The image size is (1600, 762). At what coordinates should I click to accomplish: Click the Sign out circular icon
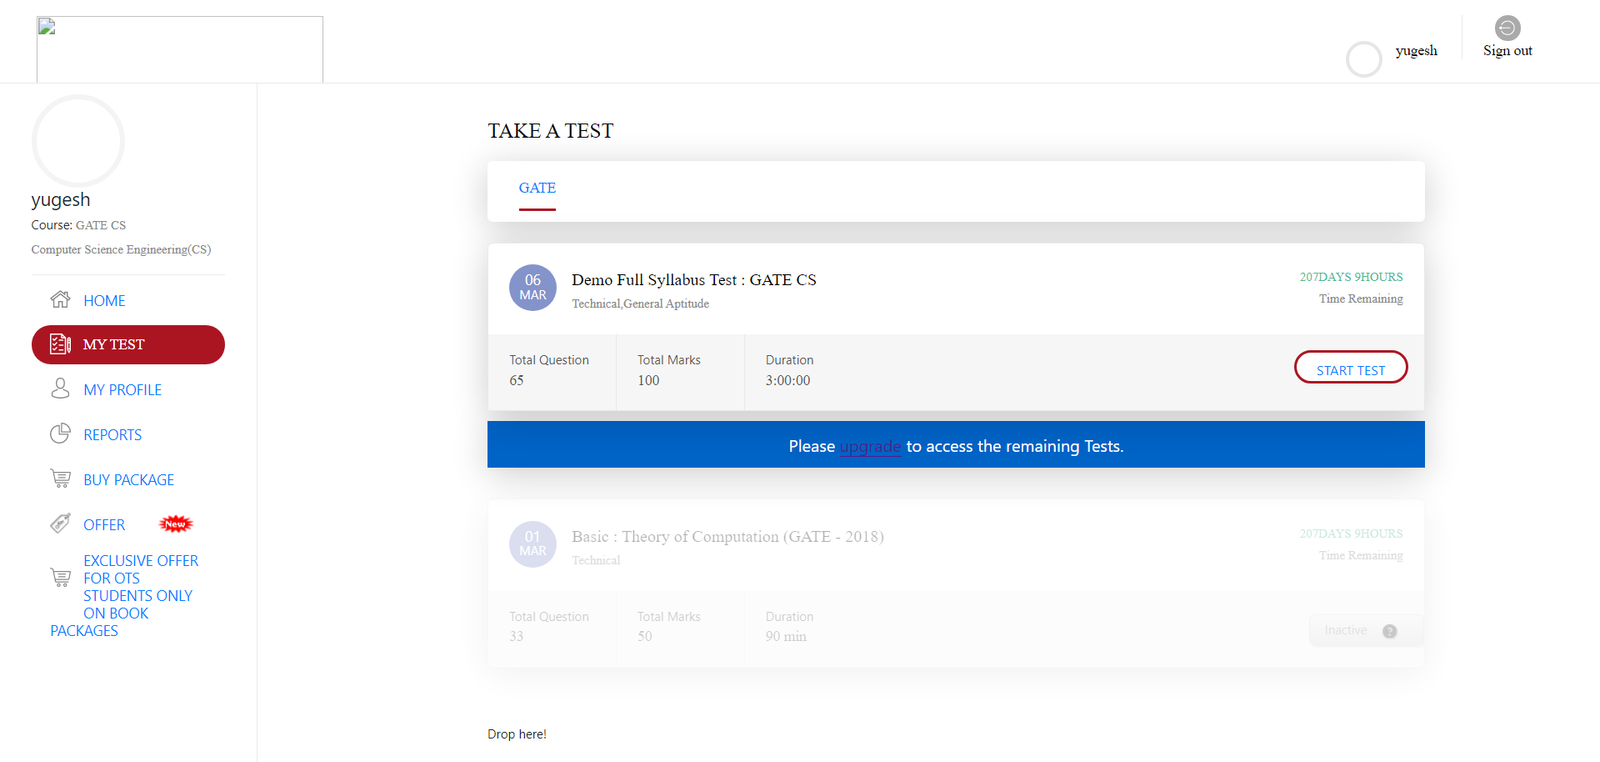tap(1507, 28)
